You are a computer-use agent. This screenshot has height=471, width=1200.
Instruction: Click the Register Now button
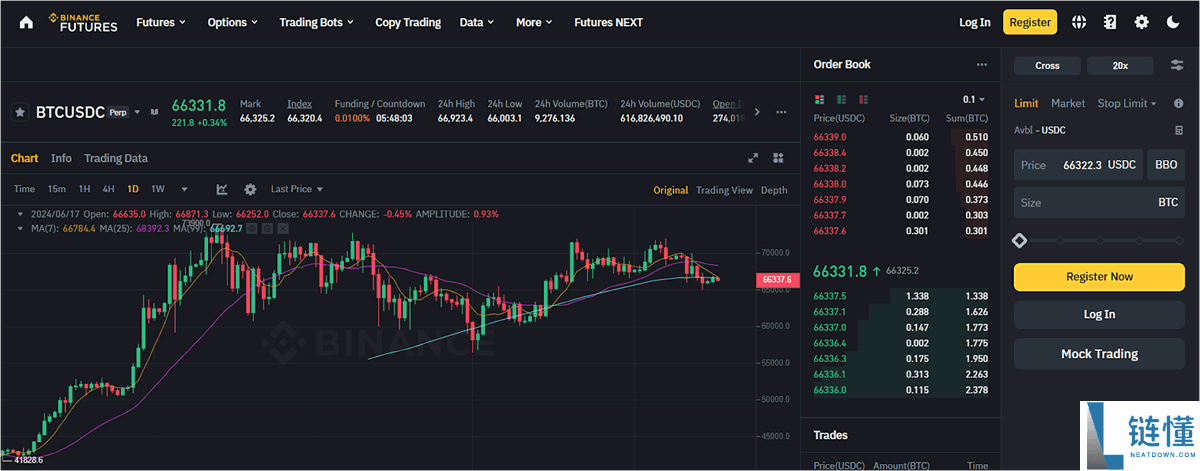coord(1100,277)
